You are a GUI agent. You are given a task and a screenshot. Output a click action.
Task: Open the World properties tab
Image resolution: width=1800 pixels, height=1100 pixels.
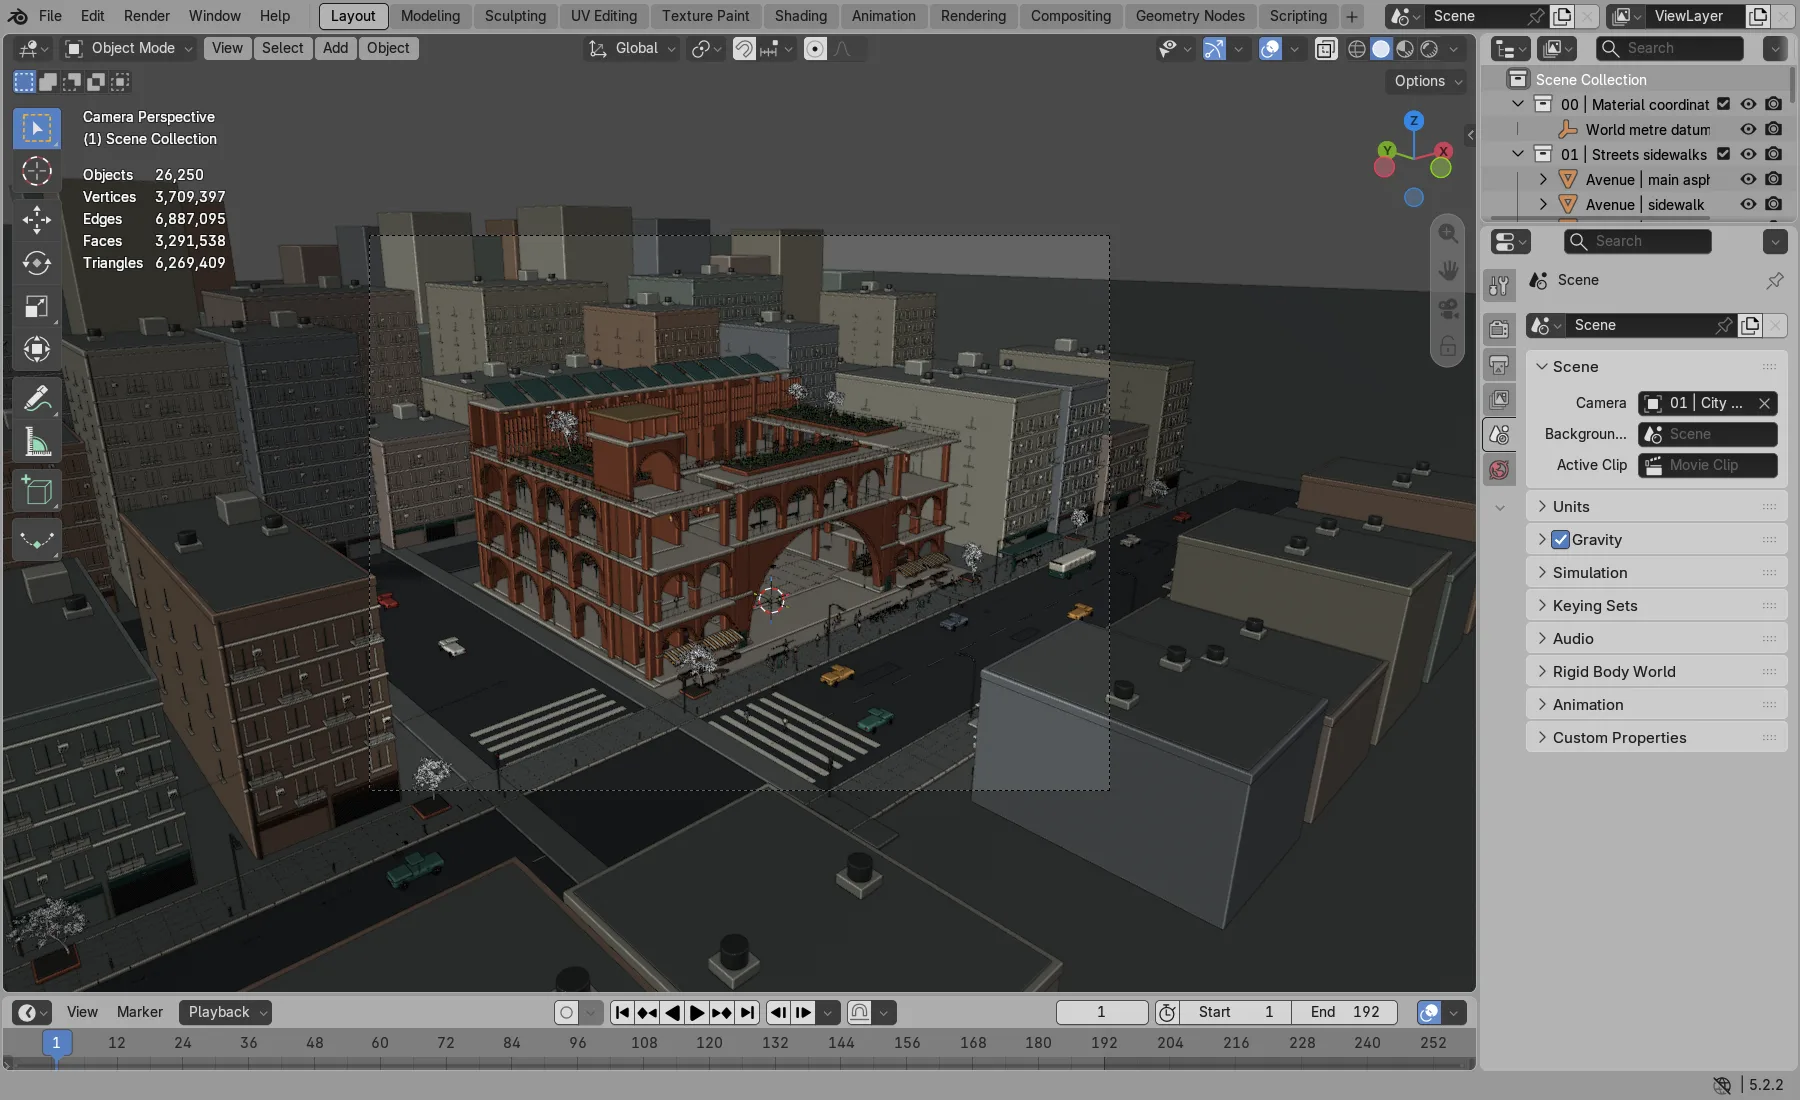(1499, 469)
